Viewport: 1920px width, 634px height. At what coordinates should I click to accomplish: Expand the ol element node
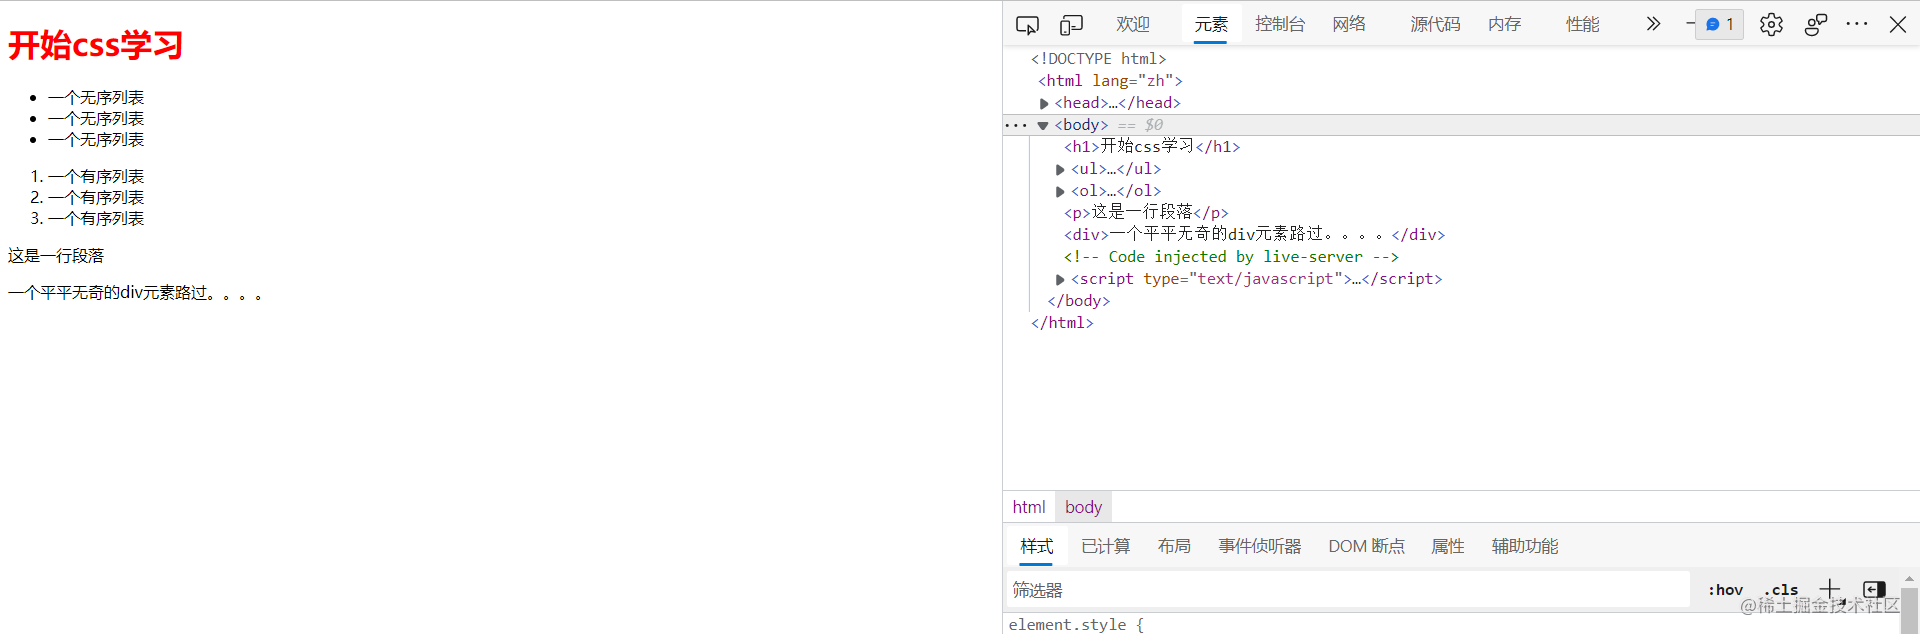1060,191
